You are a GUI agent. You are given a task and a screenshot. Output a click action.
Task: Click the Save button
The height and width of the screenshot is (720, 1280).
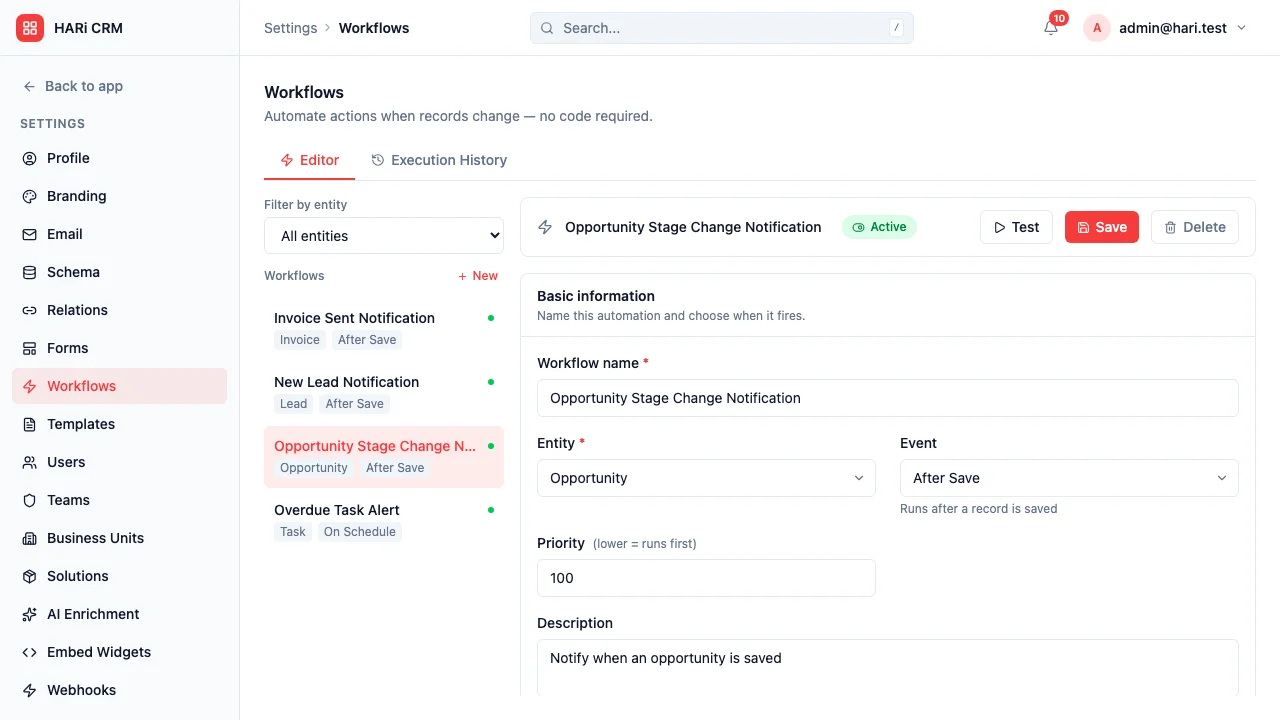coord(1101,227)
